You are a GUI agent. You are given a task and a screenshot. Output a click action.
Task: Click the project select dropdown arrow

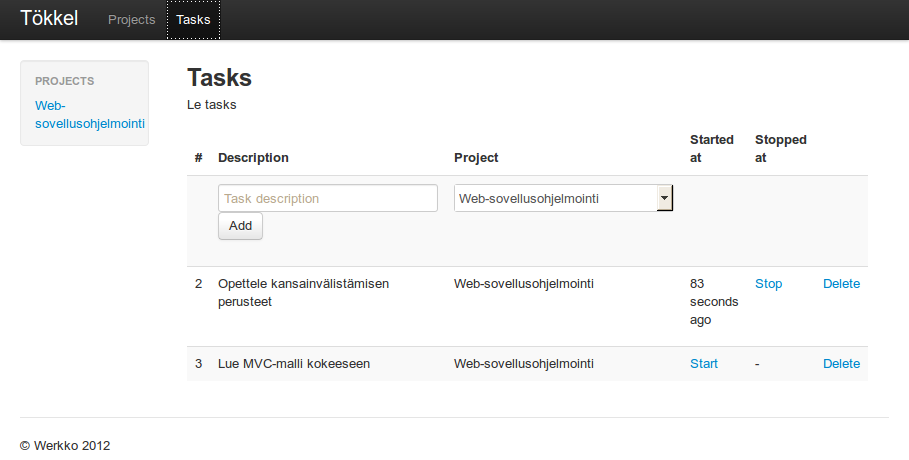pos(664,198)
